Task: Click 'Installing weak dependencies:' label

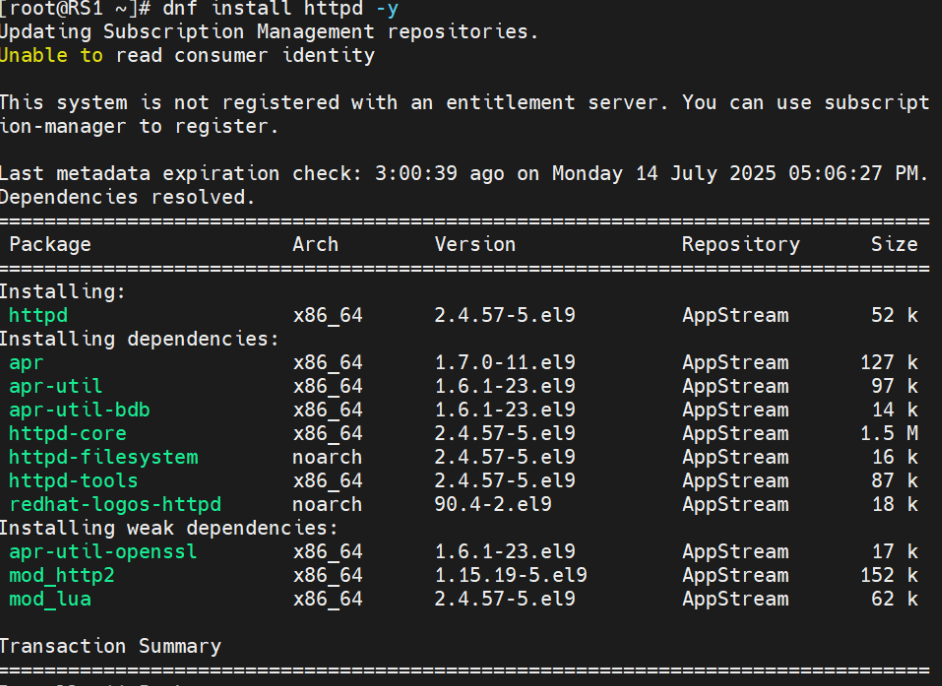Action: (x=169, y=529)
